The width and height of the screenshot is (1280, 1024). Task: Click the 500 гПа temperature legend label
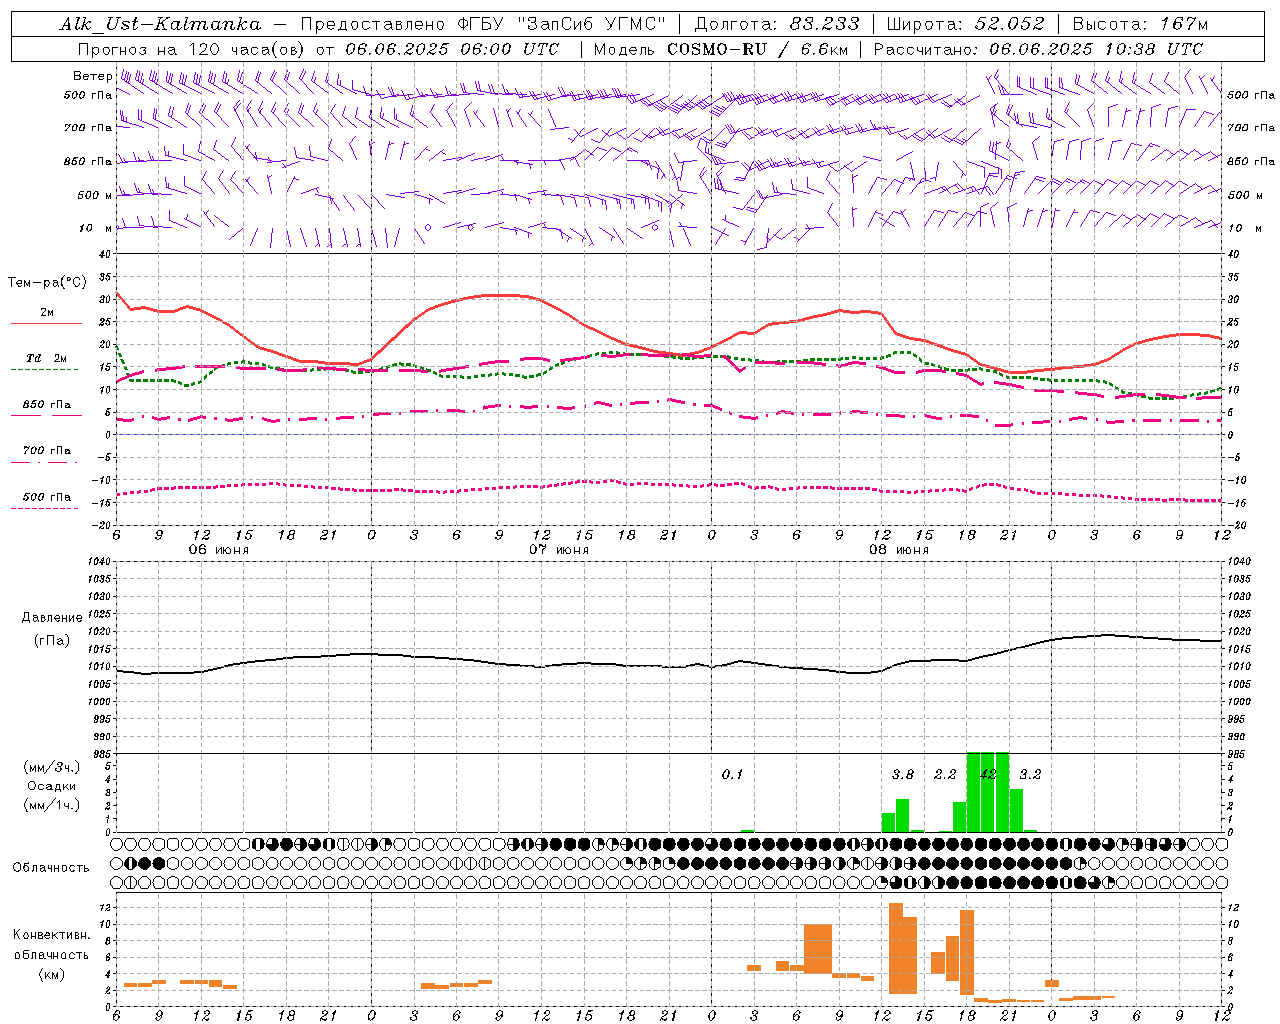pyautogui.click(x=46, y=496)
